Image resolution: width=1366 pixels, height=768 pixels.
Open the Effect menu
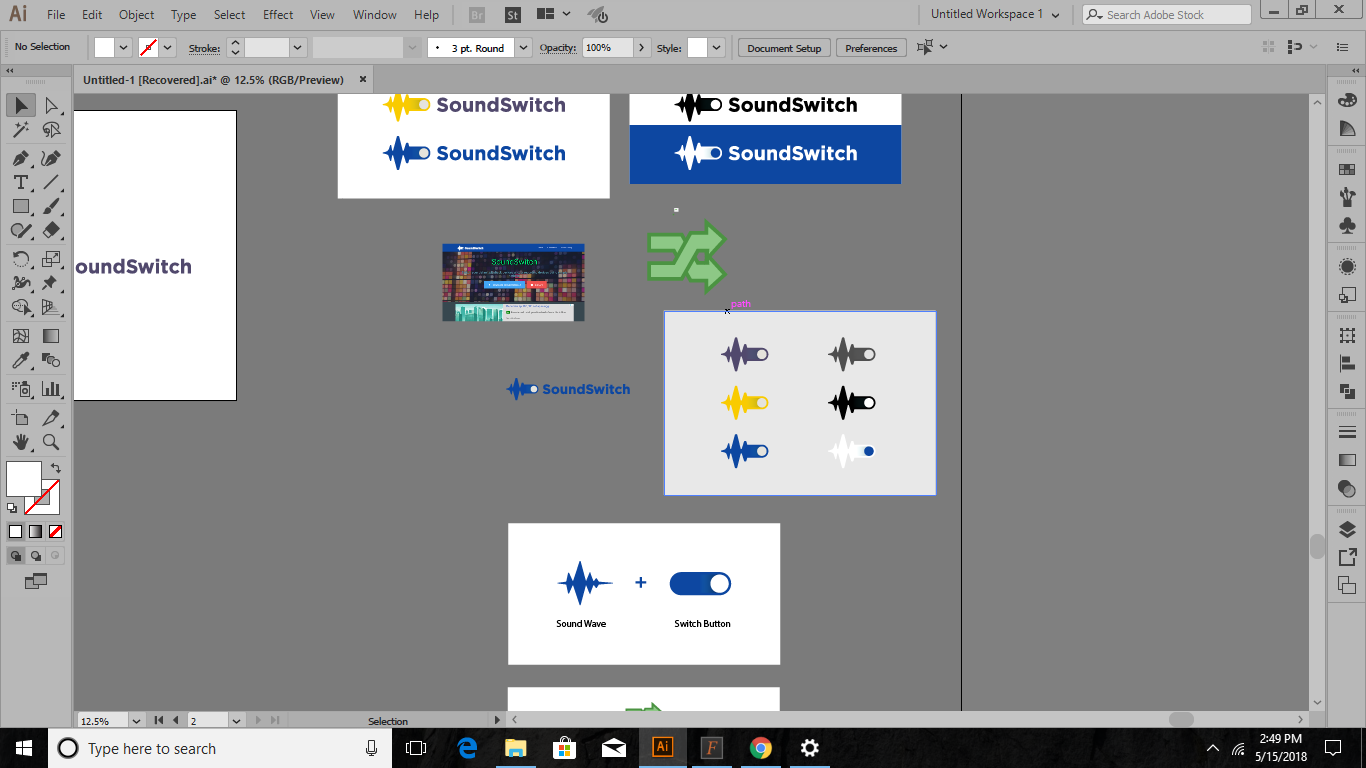click(x=277, y=14)
